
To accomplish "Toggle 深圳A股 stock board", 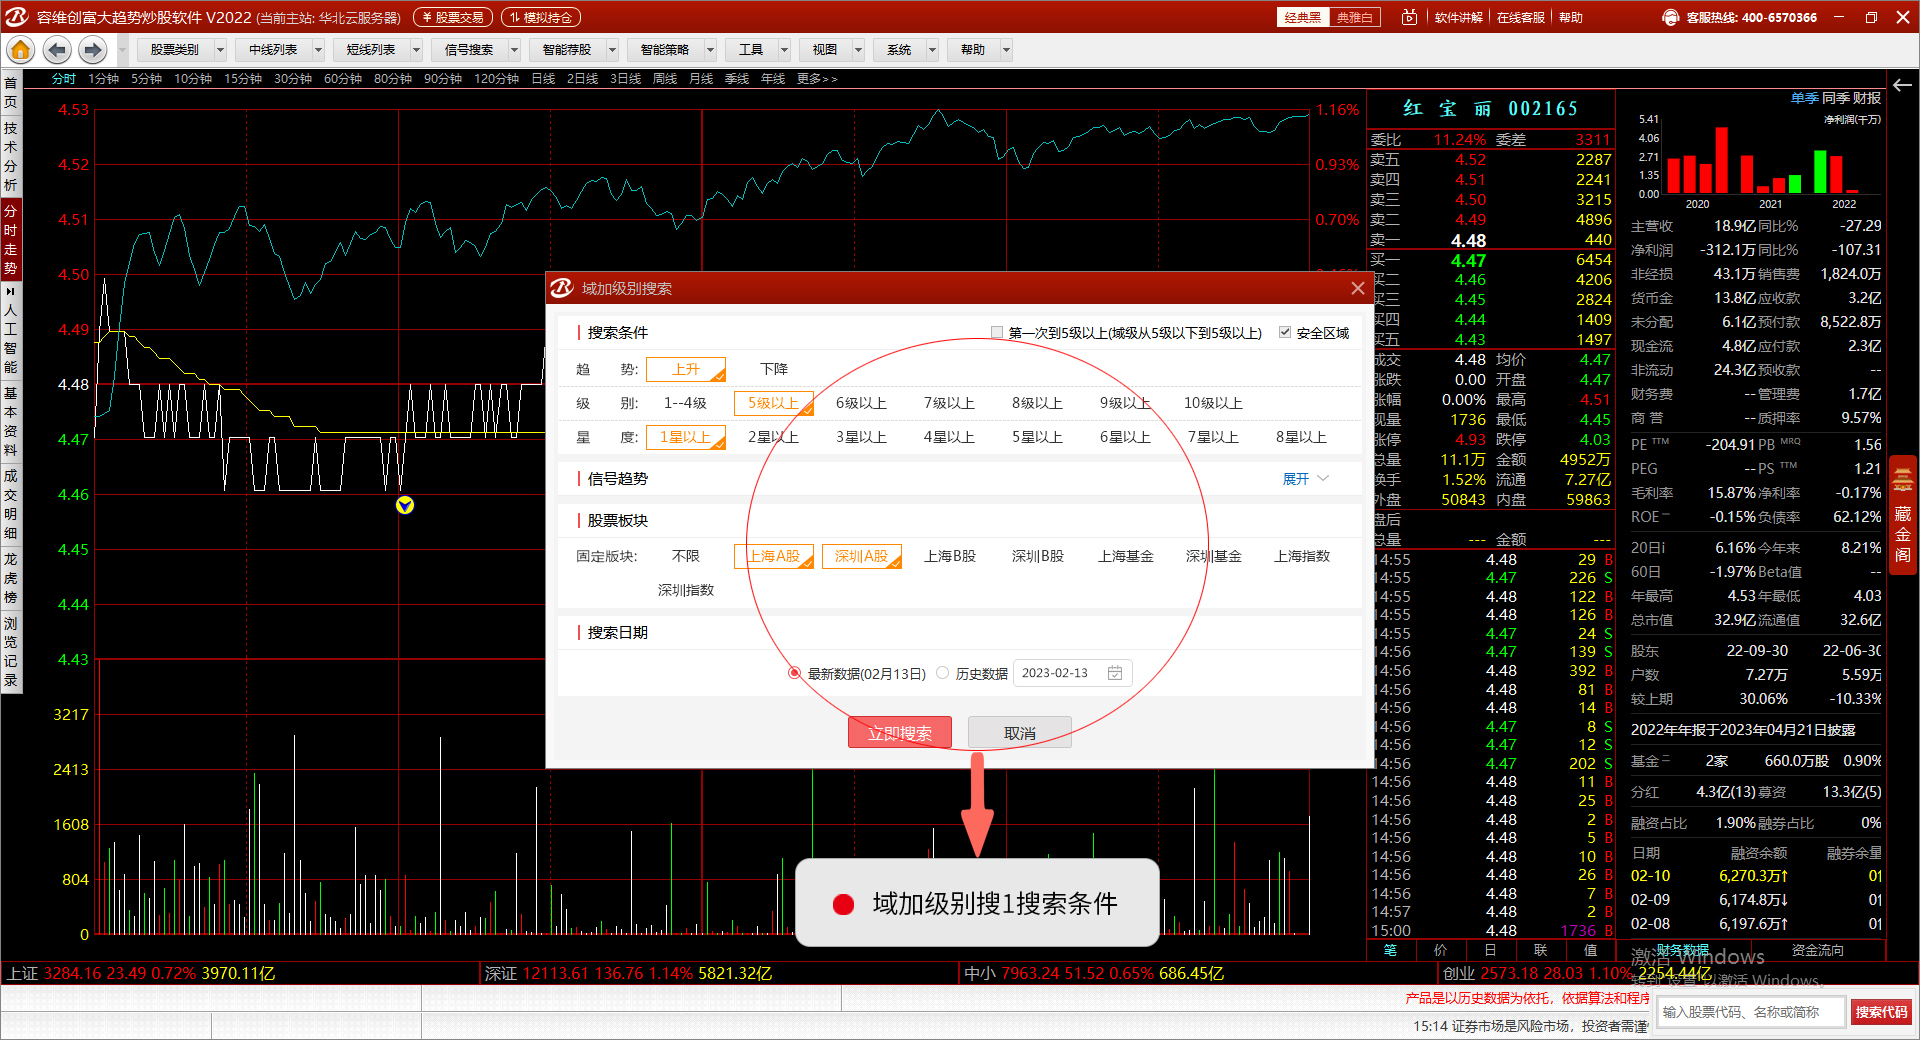I will coord(862,556).
